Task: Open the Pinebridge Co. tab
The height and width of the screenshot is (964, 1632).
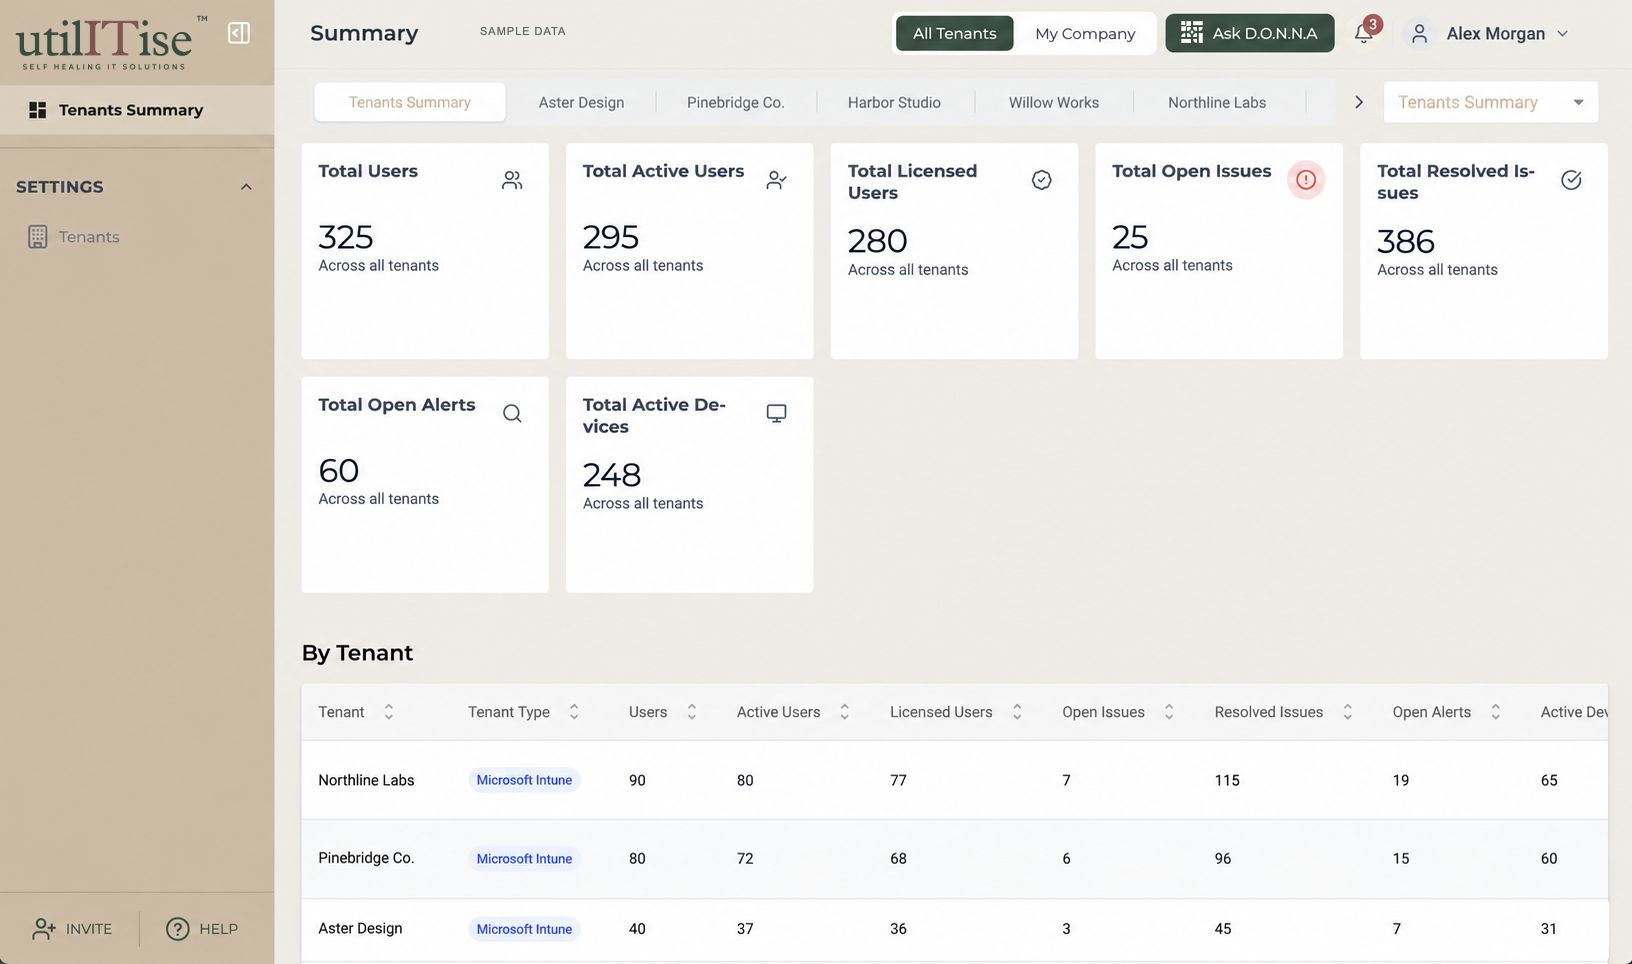Action: (x=736, y=102)
